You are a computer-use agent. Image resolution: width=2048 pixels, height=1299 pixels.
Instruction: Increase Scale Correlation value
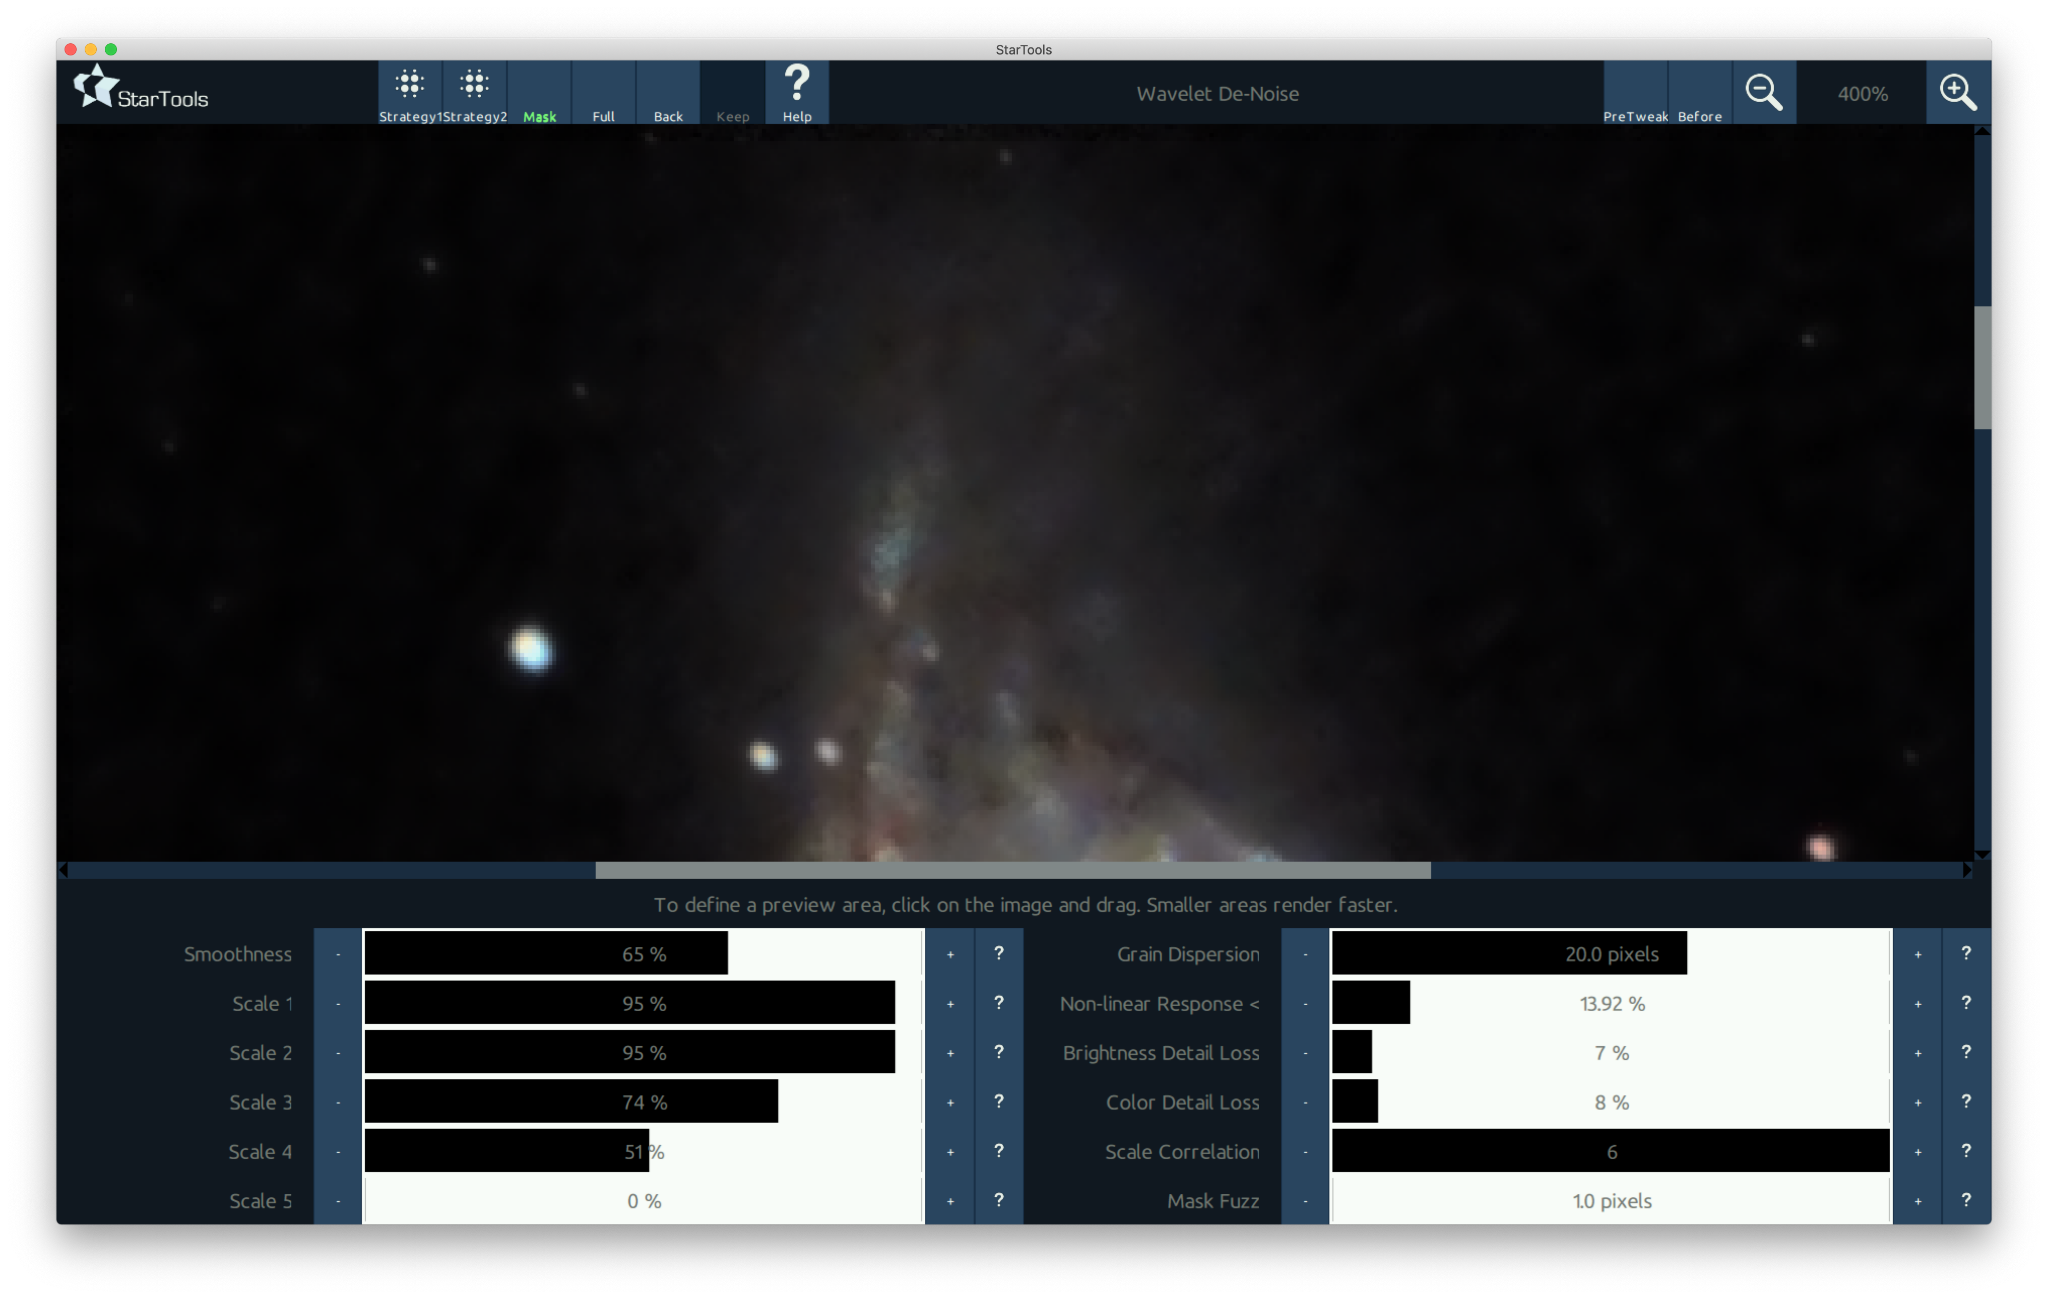(1917, 1152)
